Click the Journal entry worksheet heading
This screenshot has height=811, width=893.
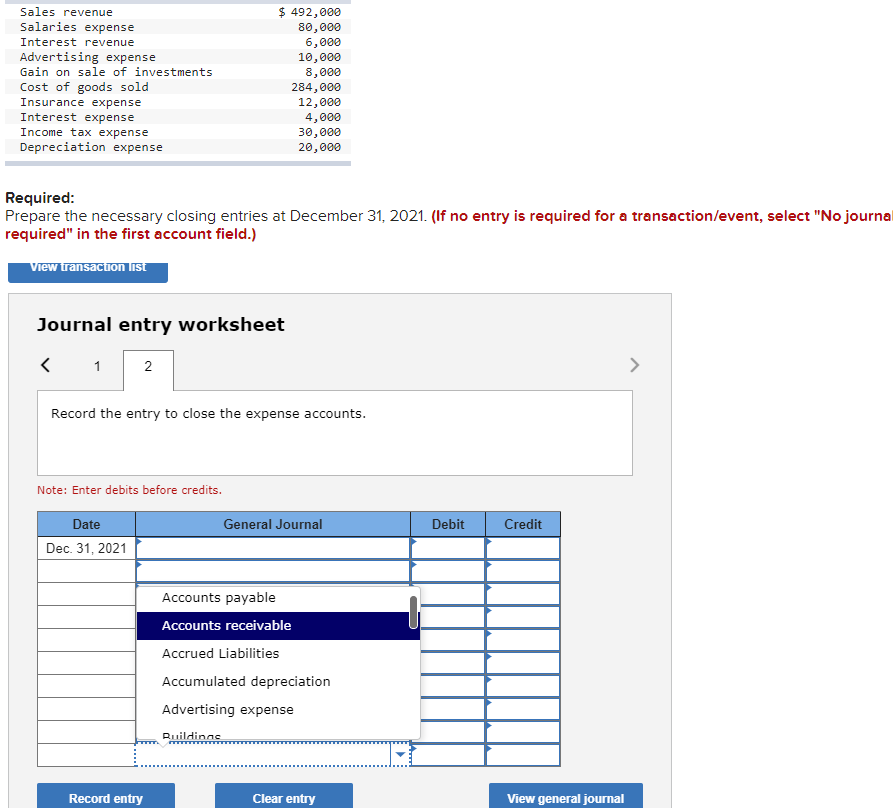tap(161, 325)
